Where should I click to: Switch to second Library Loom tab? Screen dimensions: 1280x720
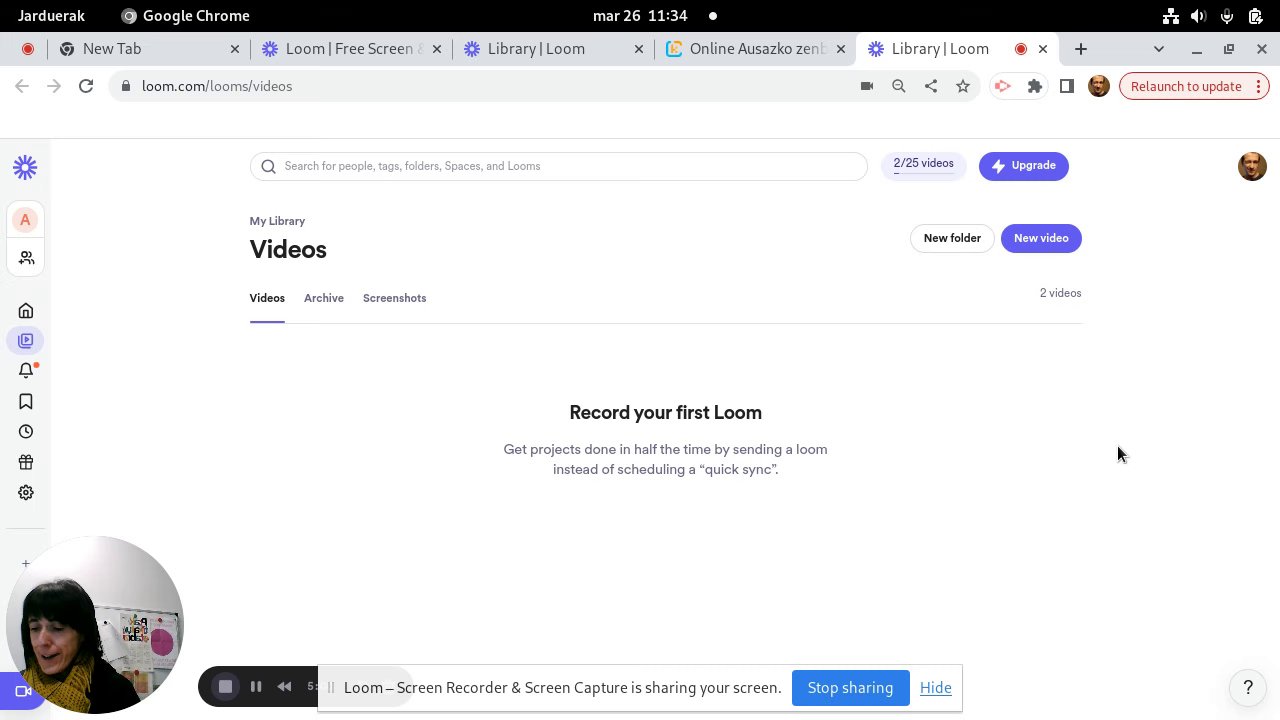click(552, 49)
